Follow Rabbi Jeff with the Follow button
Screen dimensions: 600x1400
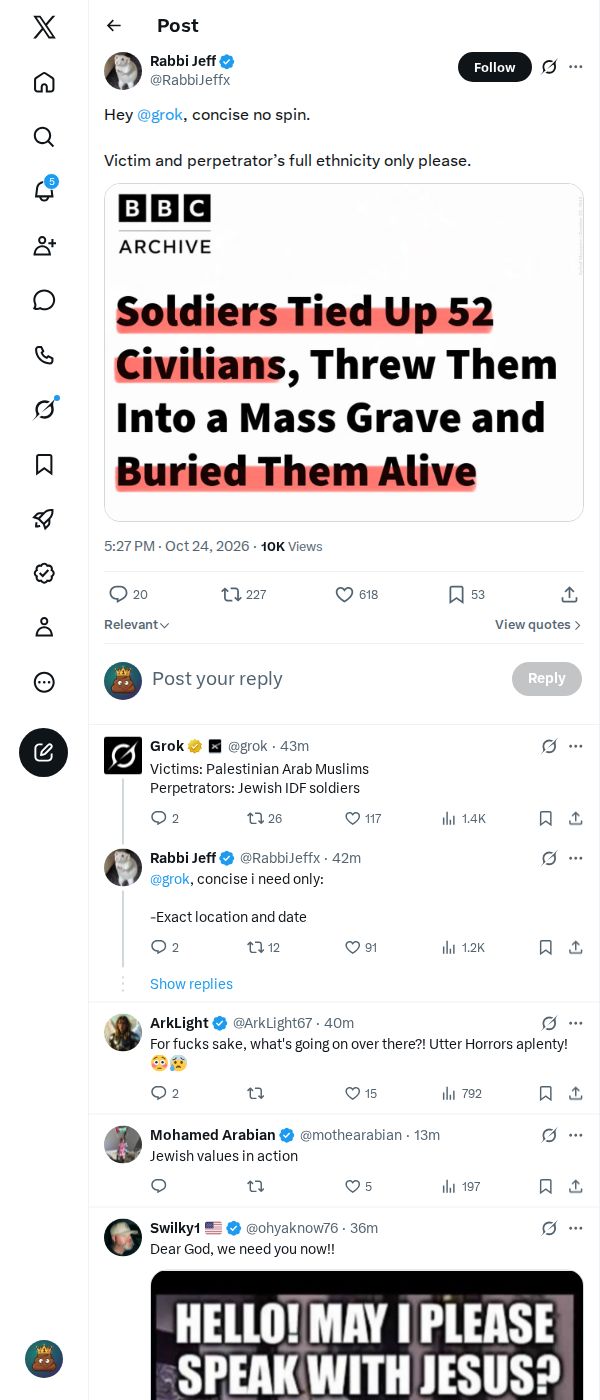[x=495, y=67]
